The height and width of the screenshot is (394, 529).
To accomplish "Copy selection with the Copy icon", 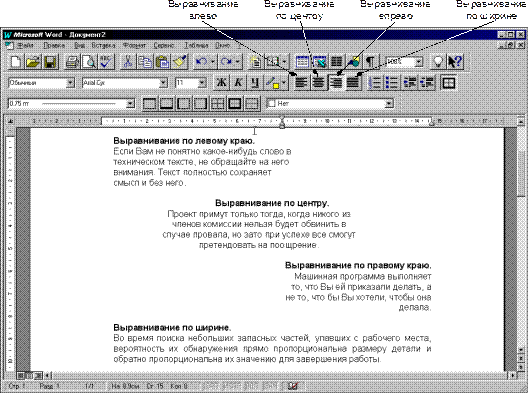I will (x=145, y=62).
